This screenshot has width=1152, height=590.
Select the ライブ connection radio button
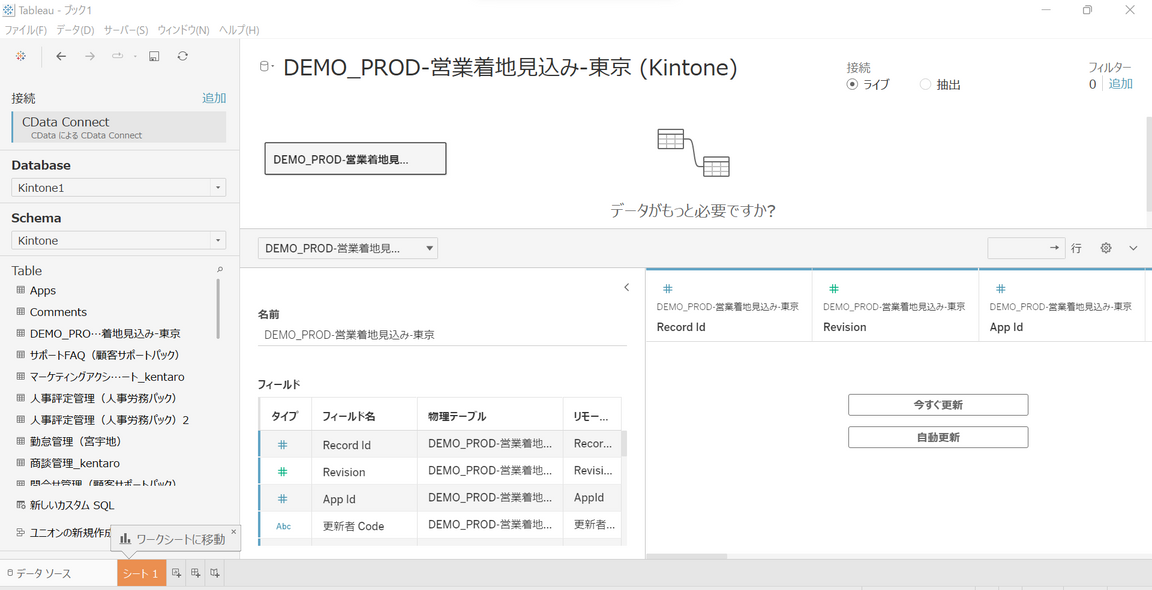pyautogui.click(x=852, y=84)
